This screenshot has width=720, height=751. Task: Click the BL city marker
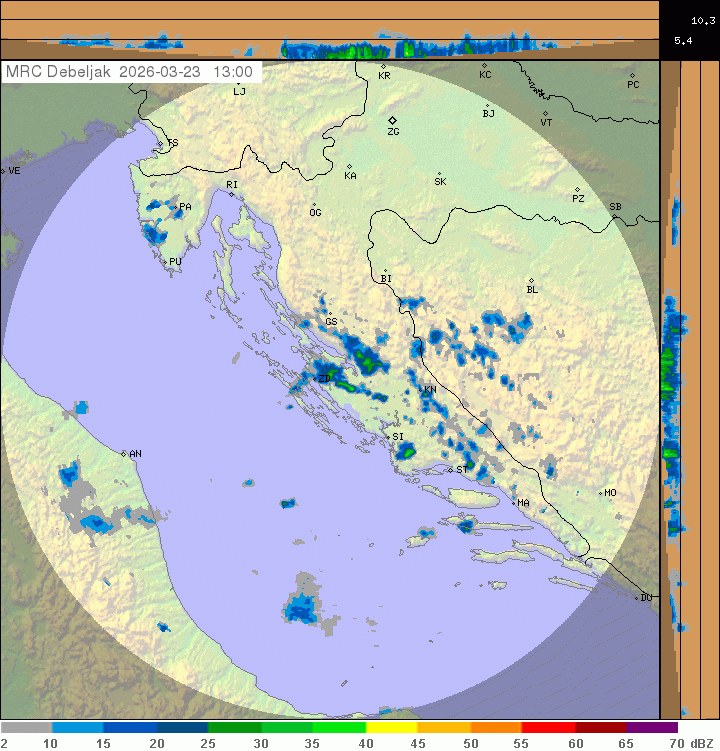tap(531, 281)
